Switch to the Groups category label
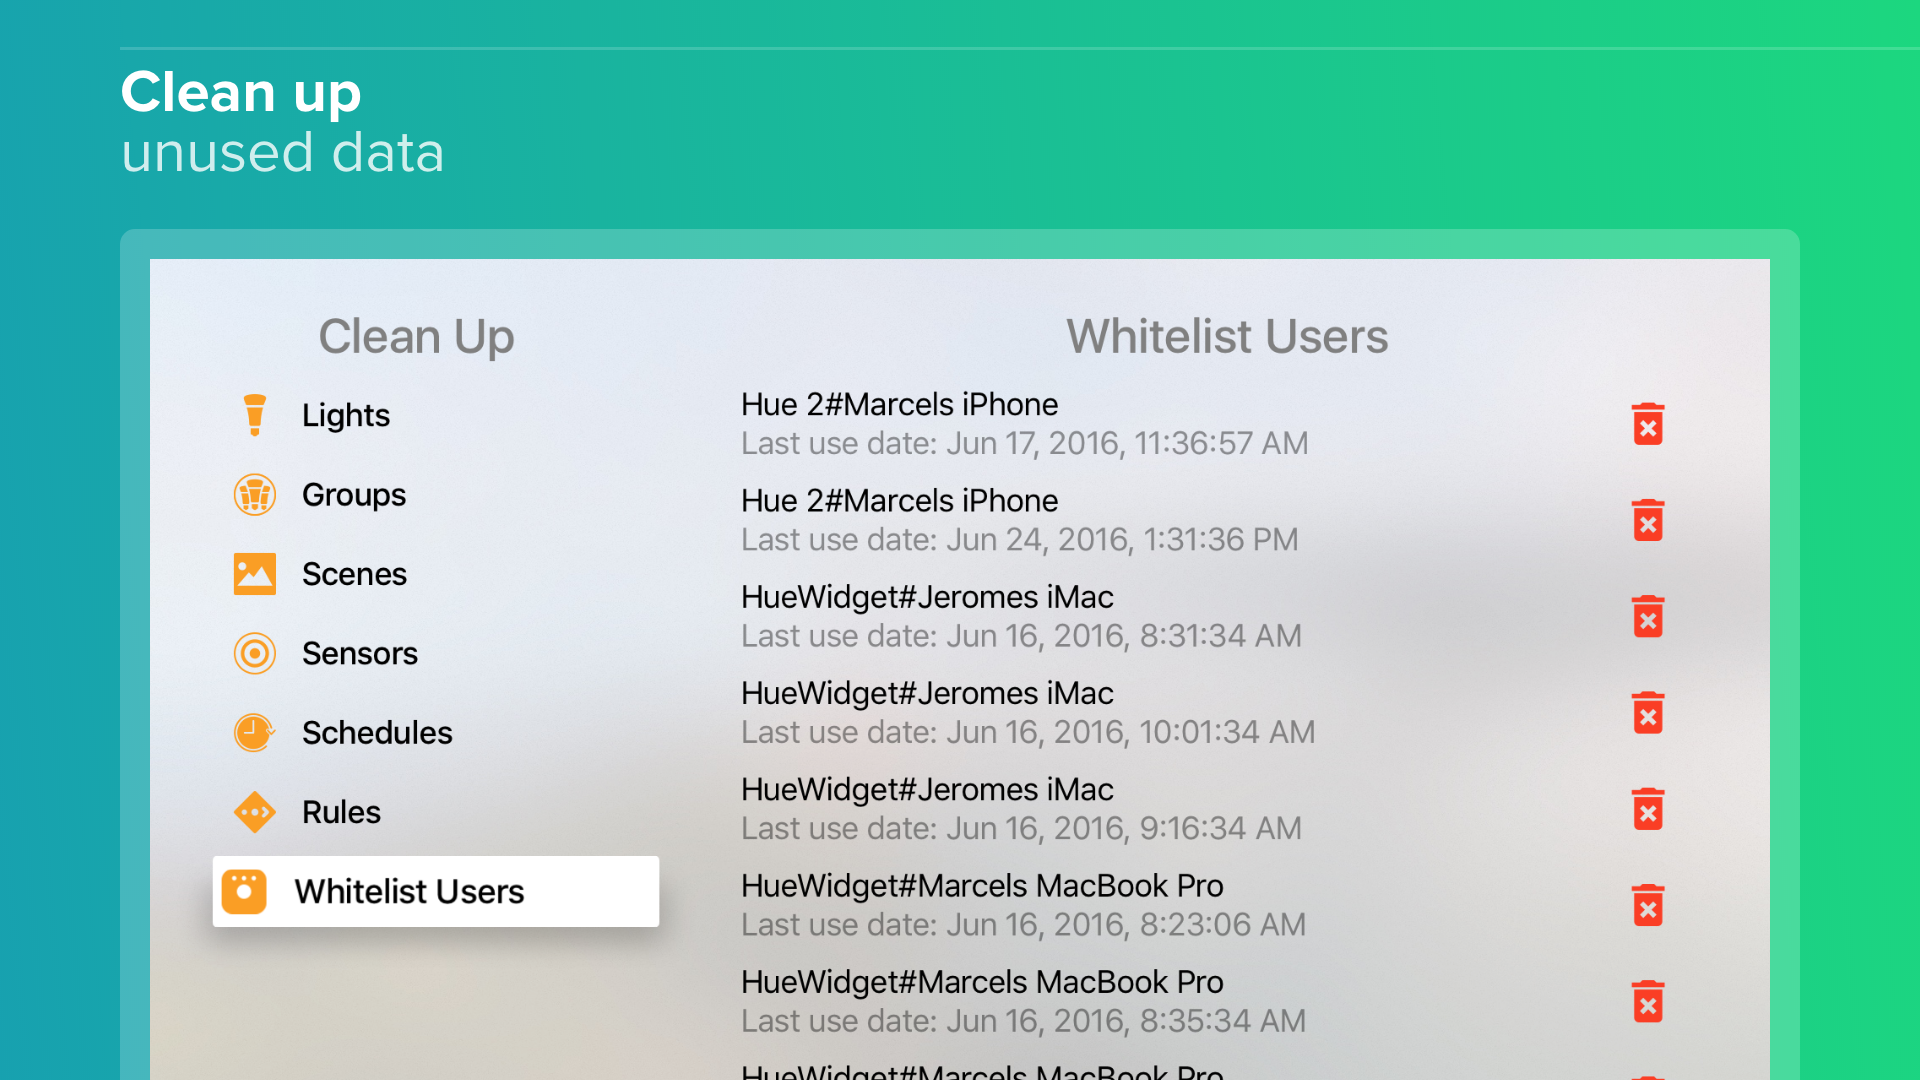Screen dimensions: 1920x1080 point(354,495)
